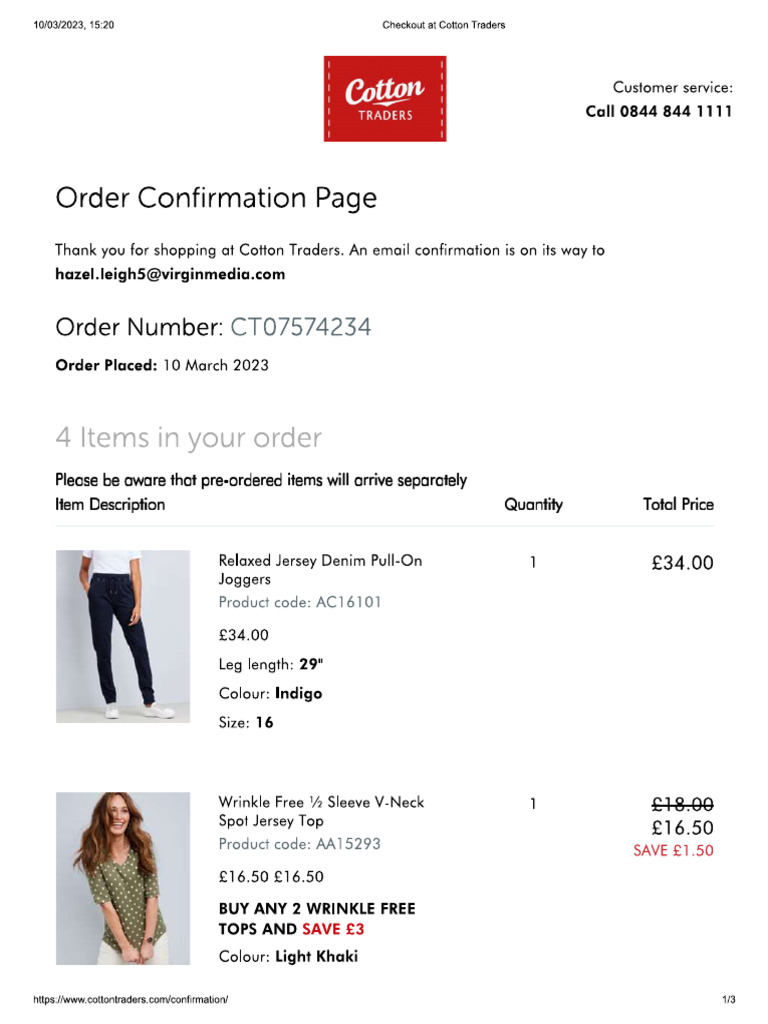Click the £34.00 total price for joggers
This screenshot has height=1024, width=768.
click(x=682, y=563)
